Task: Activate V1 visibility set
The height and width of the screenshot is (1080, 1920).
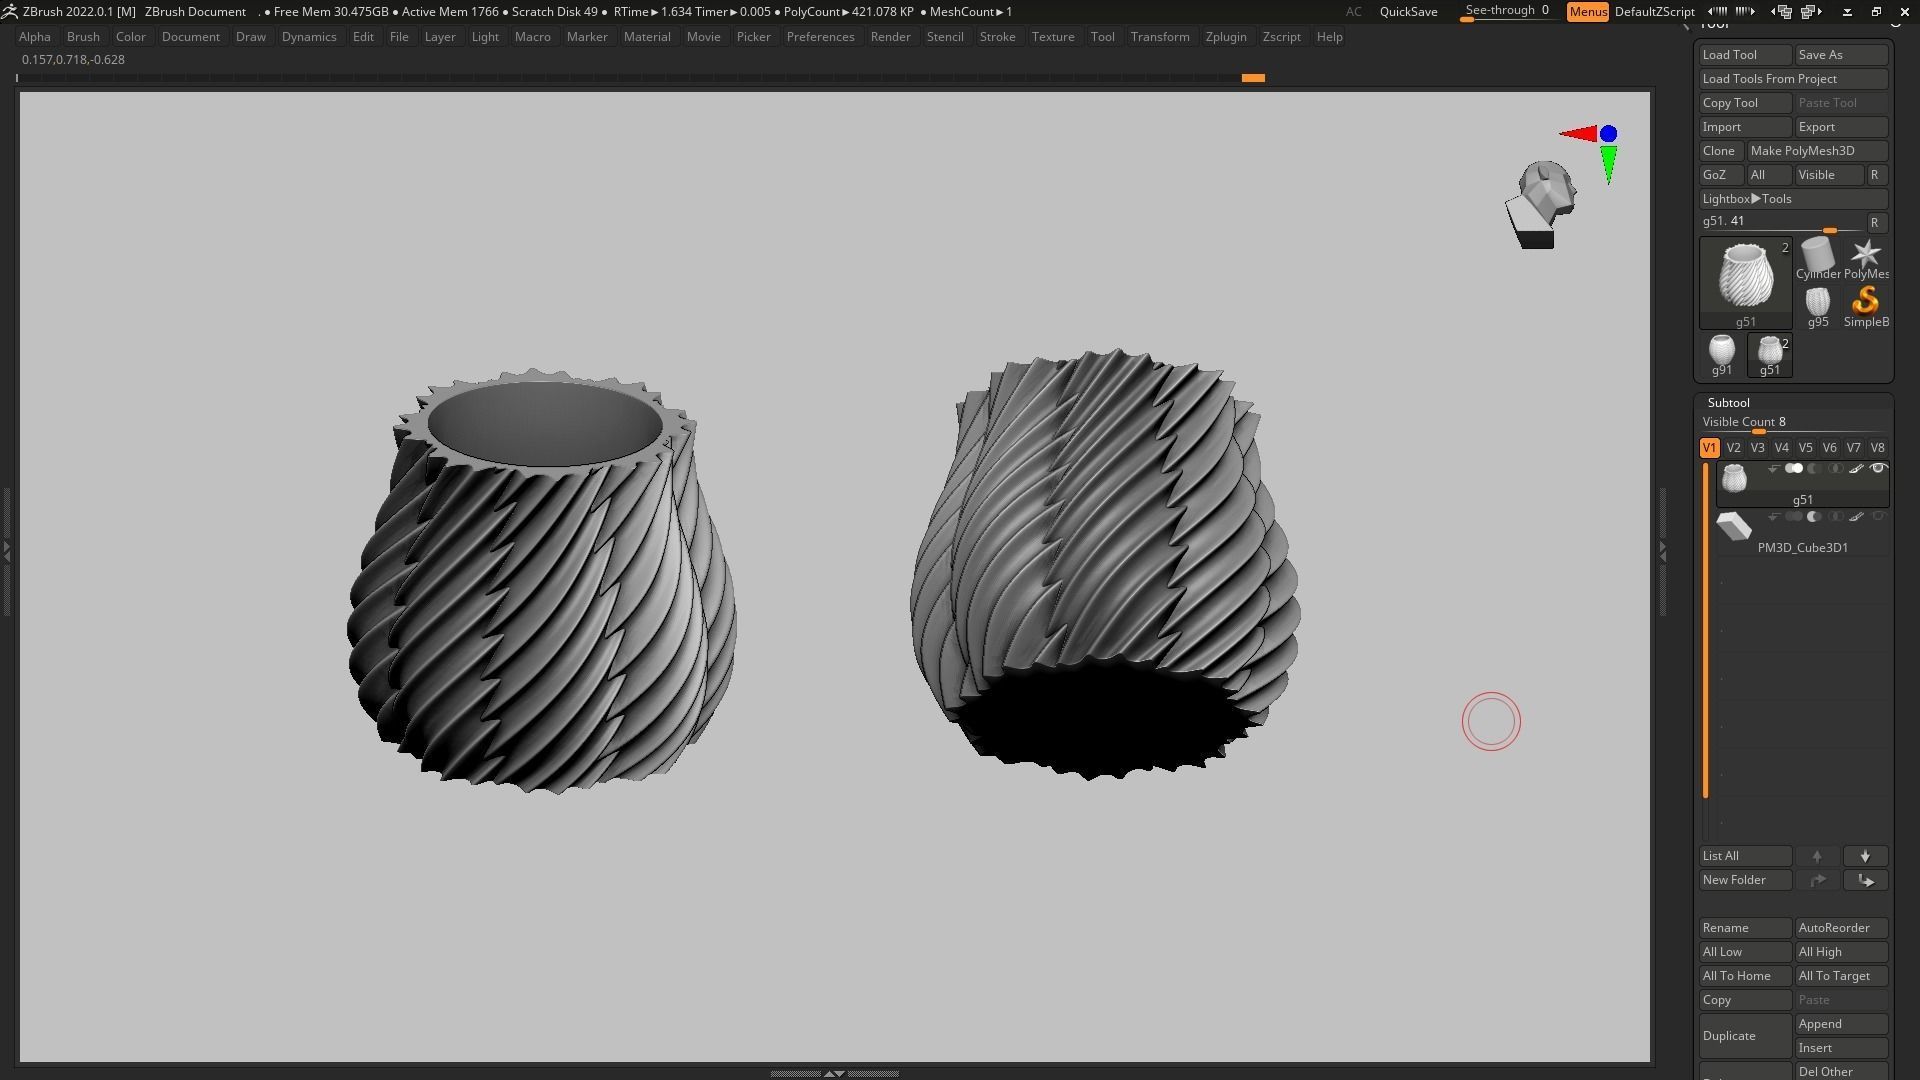Action: click(x=1709, y=448)
